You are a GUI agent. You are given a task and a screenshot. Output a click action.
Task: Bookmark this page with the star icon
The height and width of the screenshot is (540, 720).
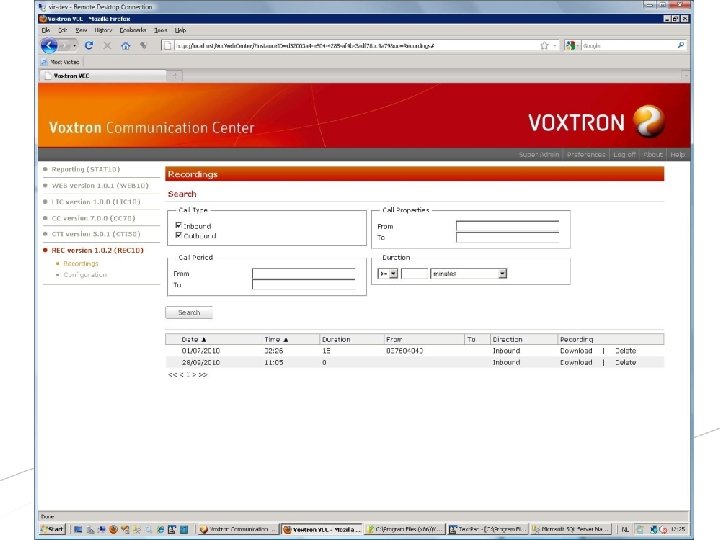(x=545, y=45)
